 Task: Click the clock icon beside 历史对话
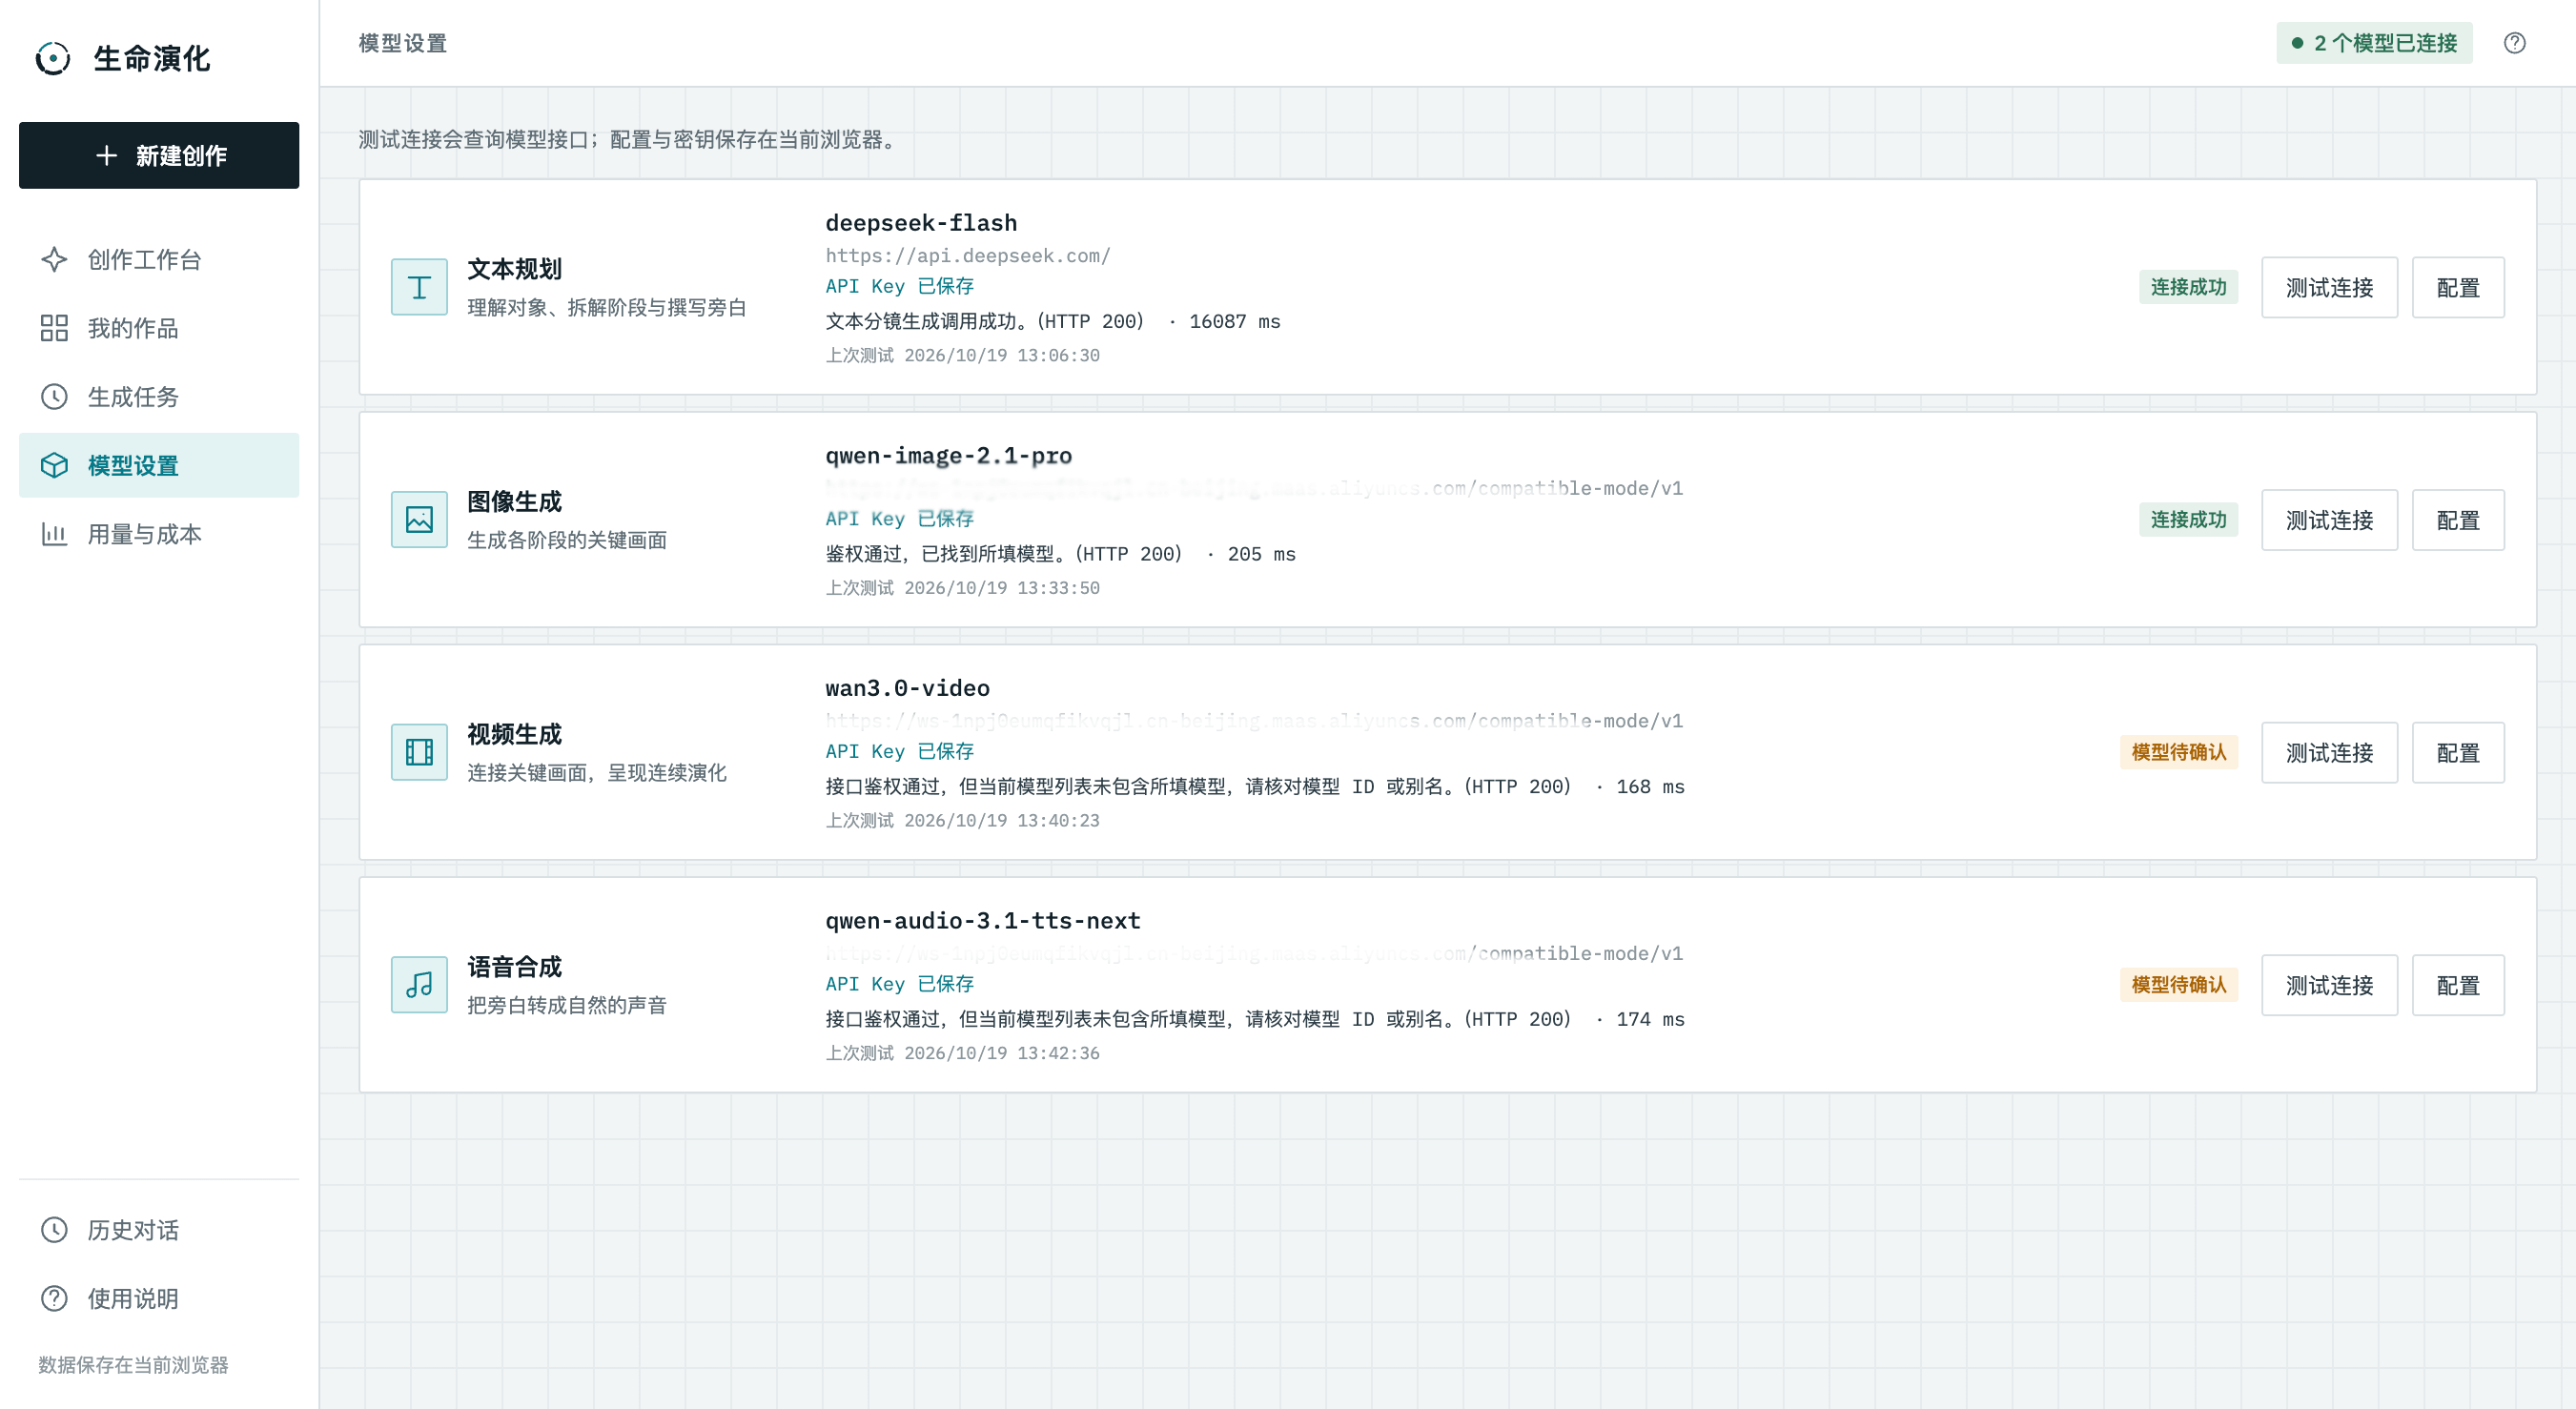tap(54, 1230)
